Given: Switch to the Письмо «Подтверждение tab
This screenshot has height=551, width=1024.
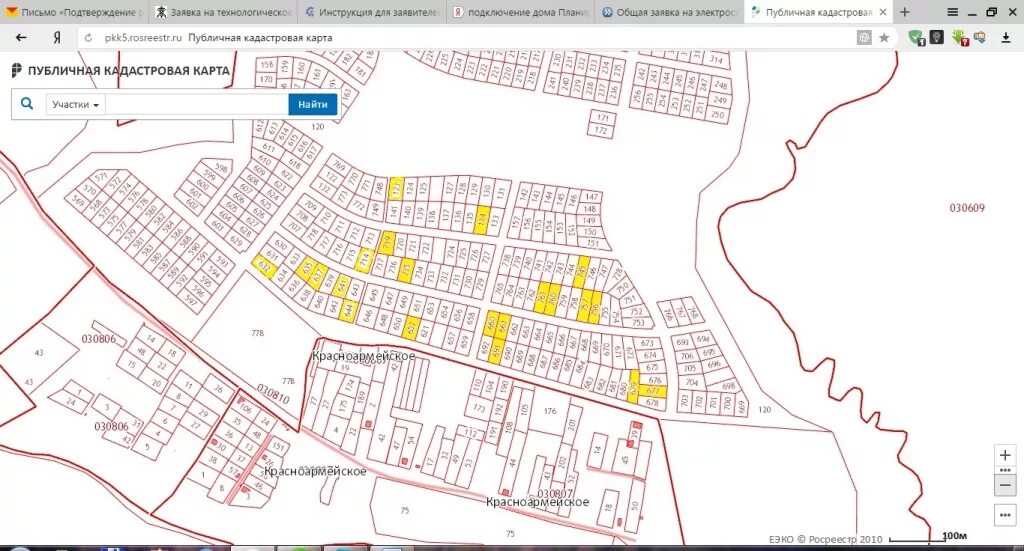Looking at the screenshot, I should pyautogui.click(x=74, y=12).
